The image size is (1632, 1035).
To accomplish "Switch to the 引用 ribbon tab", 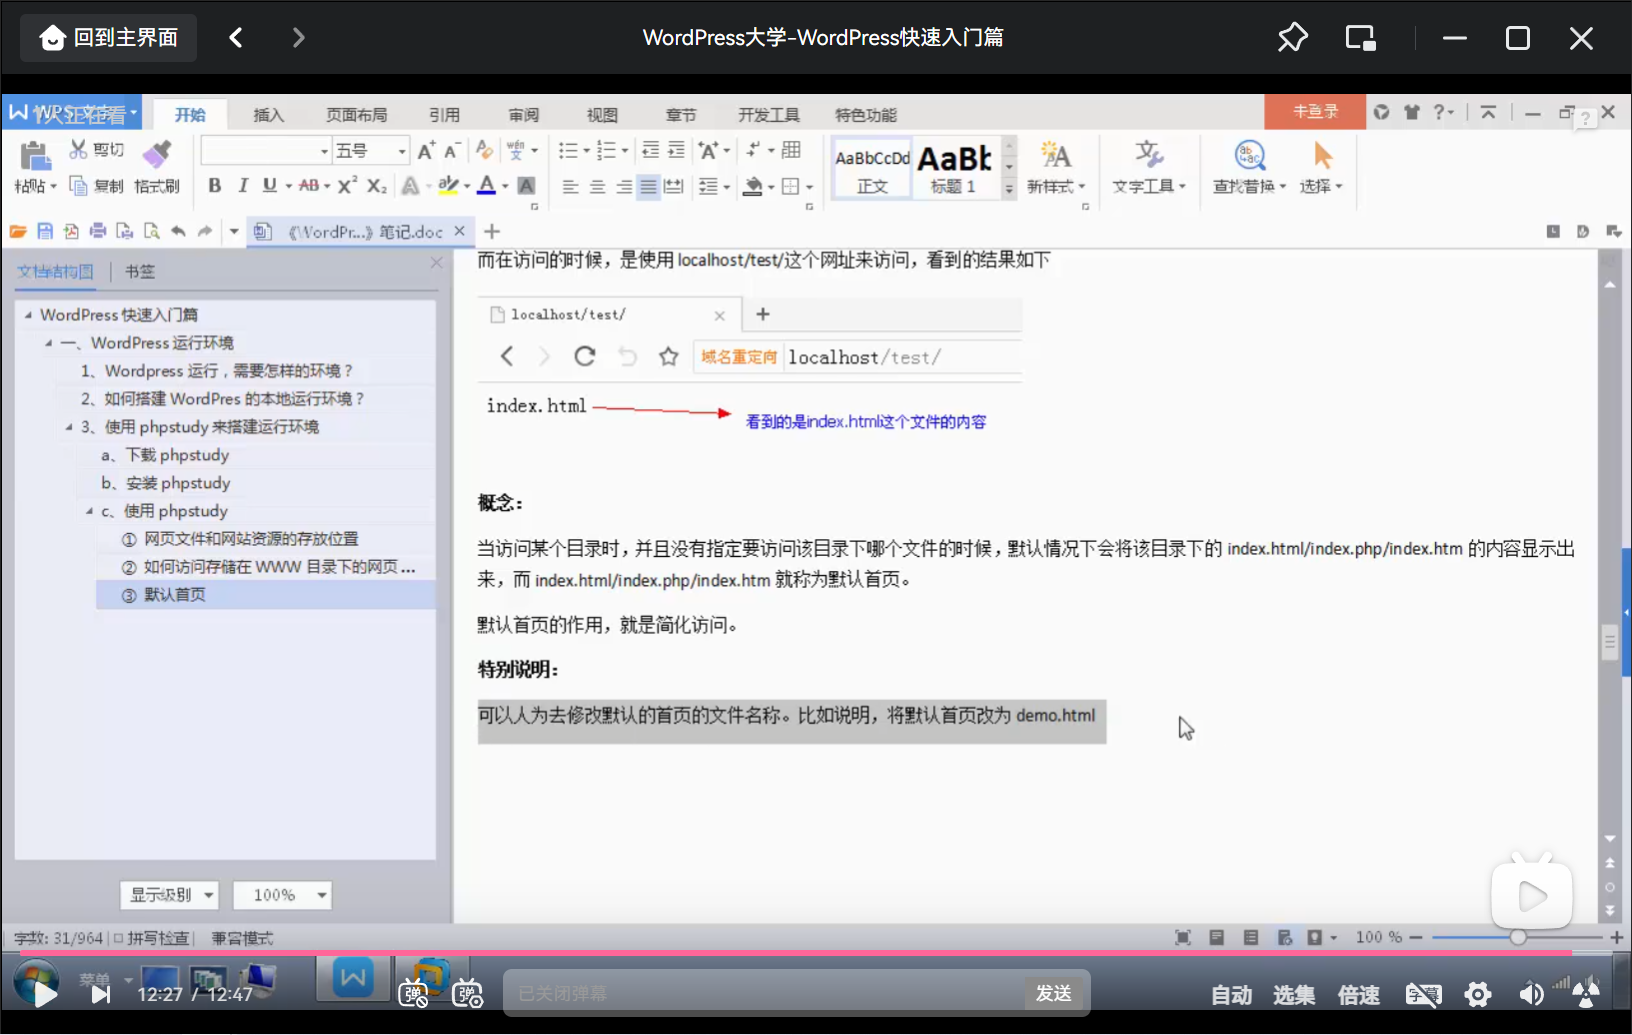I will (444, 115).
